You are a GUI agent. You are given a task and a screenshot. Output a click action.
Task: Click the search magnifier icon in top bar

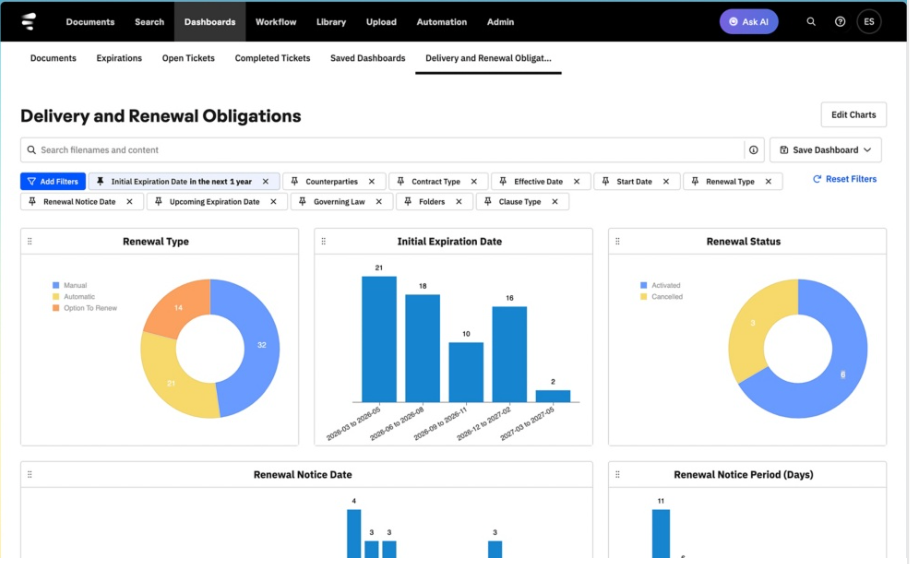811,21
